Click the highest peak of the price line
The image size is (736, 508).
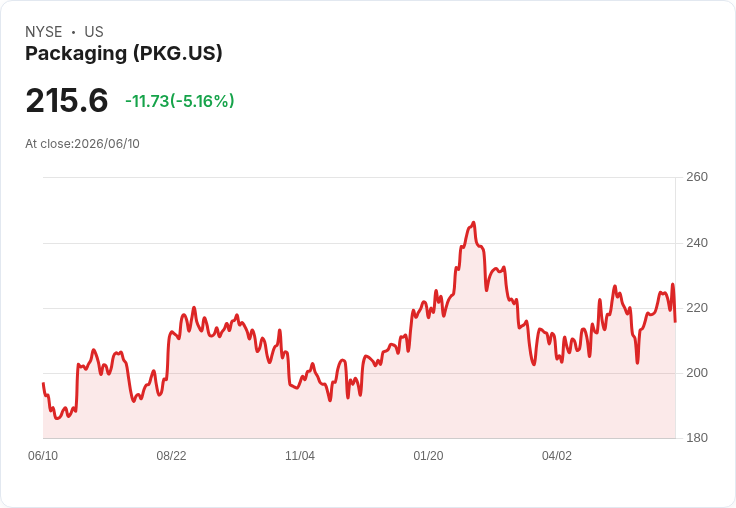coord(474,223)
